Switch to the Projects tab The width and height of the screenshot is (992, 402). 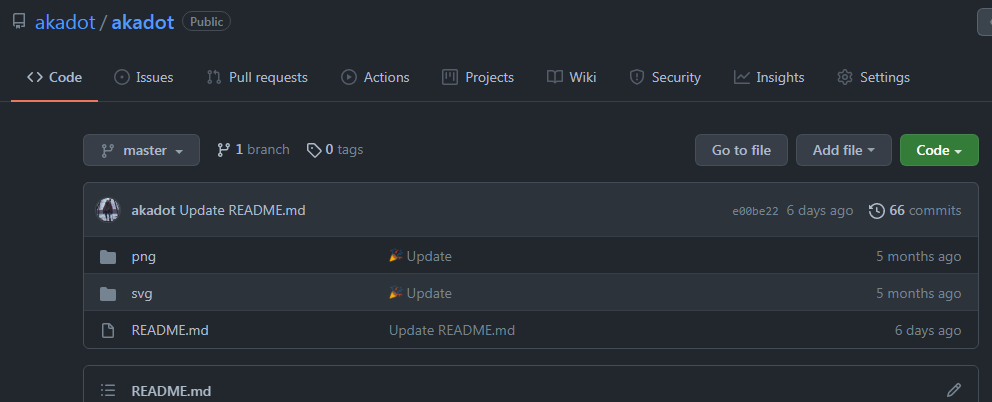click(x=478, y=77)
